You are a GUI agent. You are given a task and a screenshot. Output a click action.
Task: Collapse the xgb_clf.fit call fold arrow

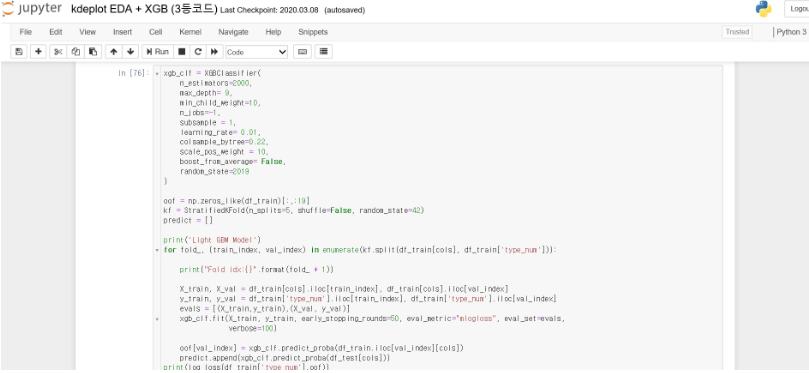(157, 319)
